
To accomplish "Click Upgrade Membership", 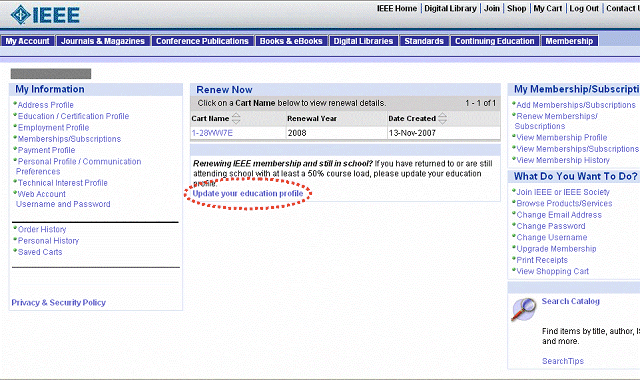I will coord(556,249).
